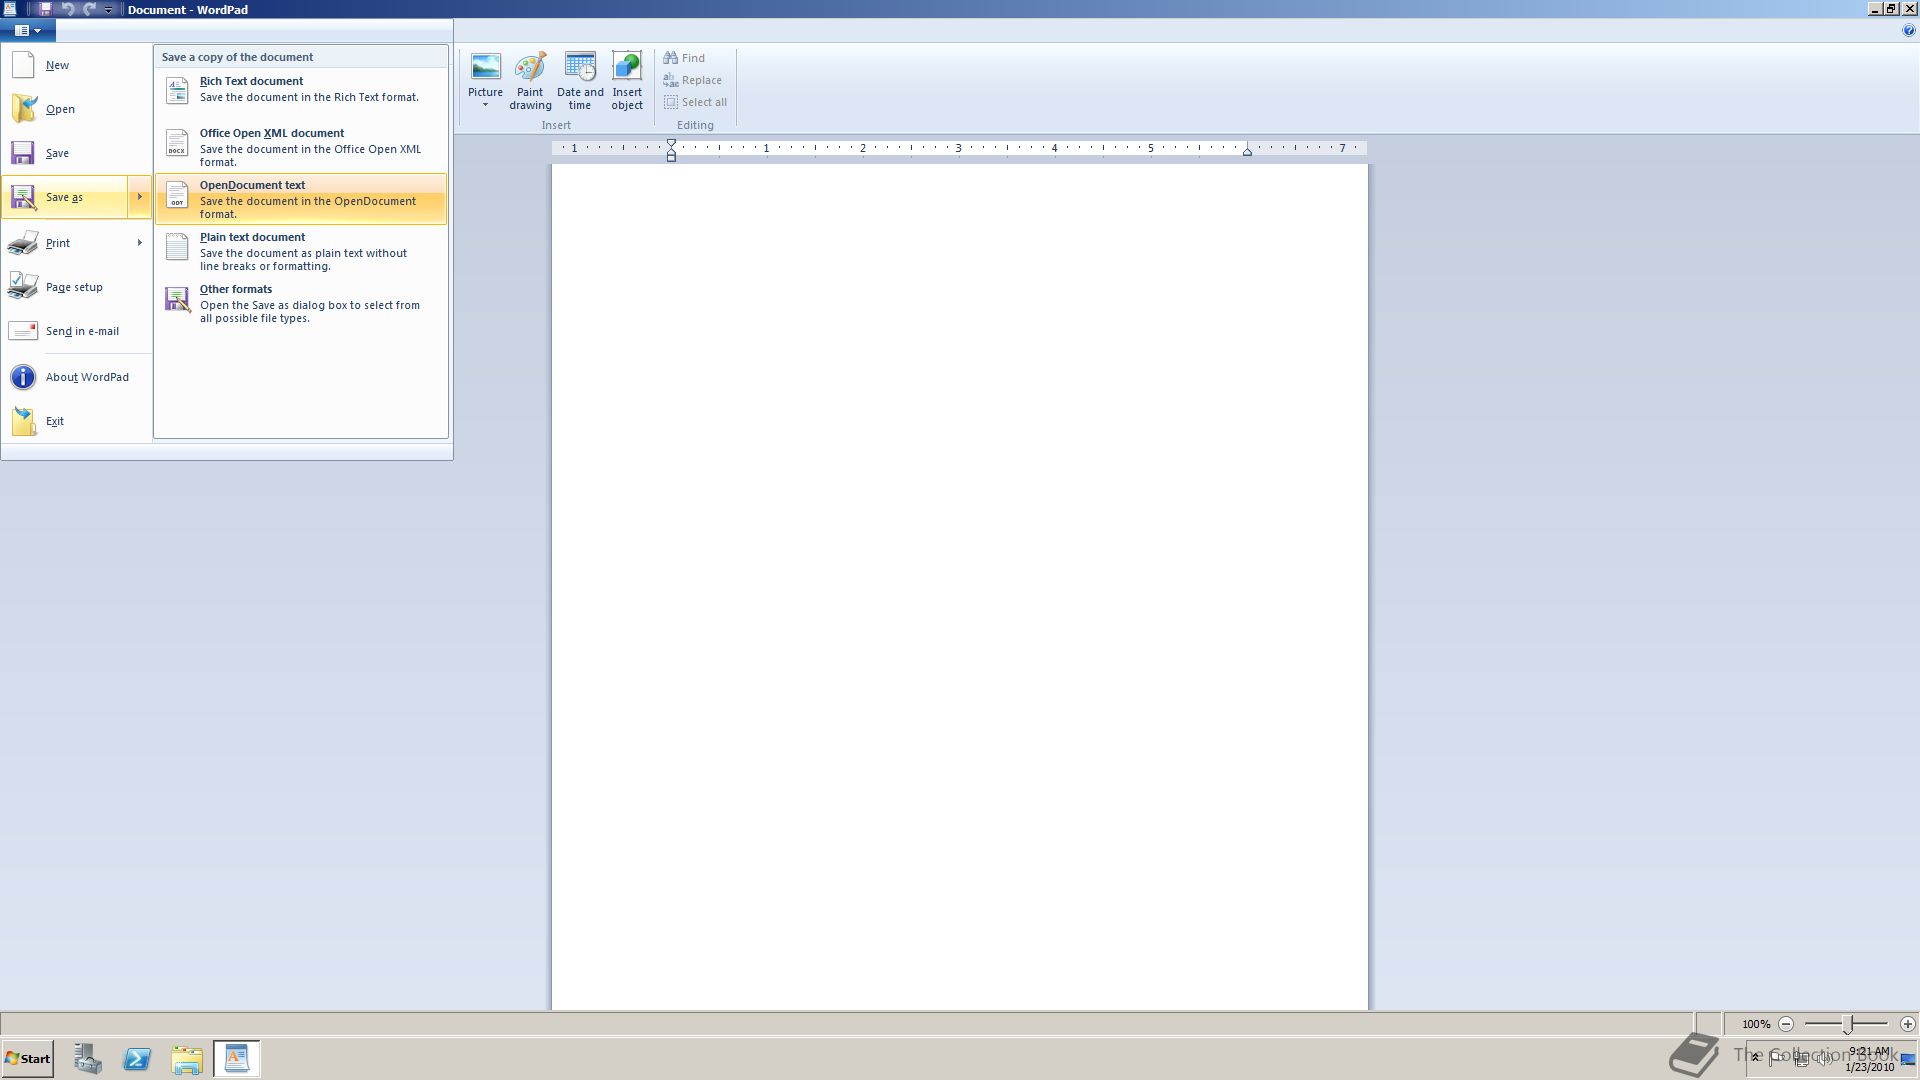
Task: Click the zoom slider handle
Action: tap(1848, 1024)
